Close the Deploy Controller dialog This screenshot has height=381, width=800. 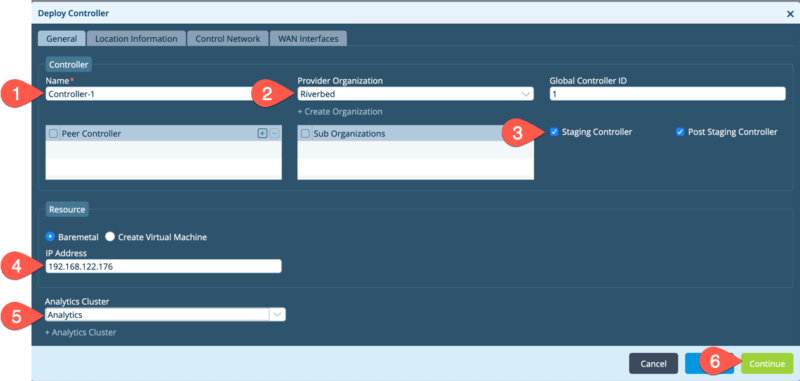(x=790, y=14)
